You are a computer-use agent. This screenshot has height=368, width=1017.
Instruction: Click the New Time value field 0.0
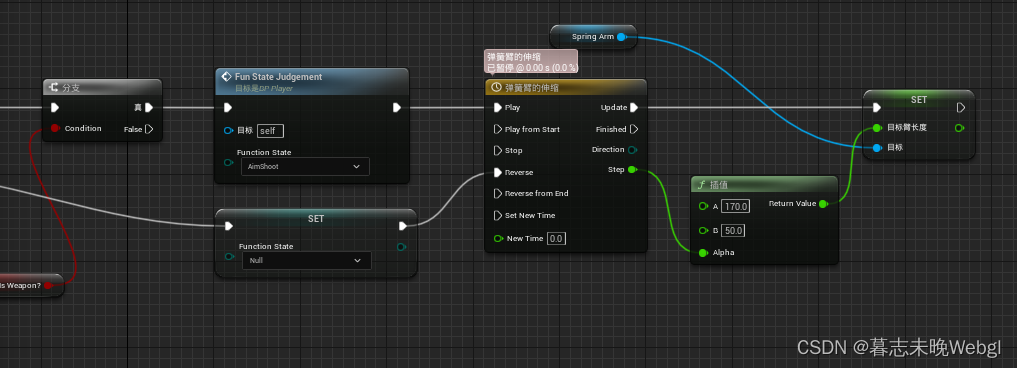tap(556, 239)
